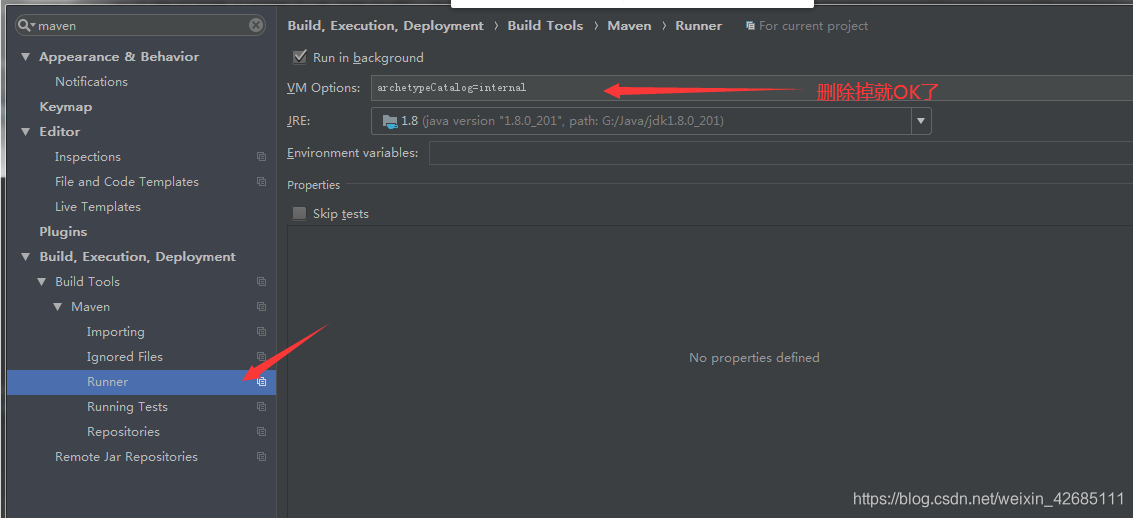Viewport: 1133px width, 518px height.
Task: Click Build, Execution, Deployment breadcrumb
Action: (386, 25)
